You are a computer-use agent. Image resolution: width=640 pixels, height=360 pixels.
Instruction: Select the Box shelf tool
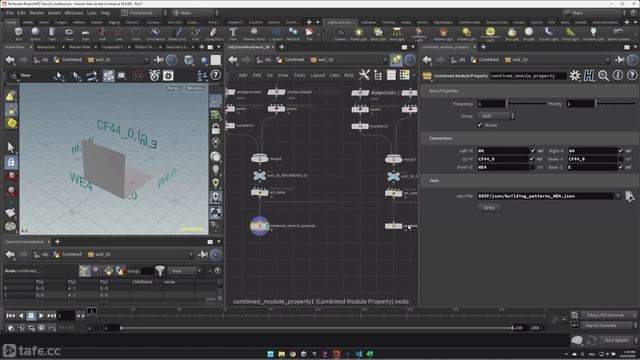tap(18, 33)
